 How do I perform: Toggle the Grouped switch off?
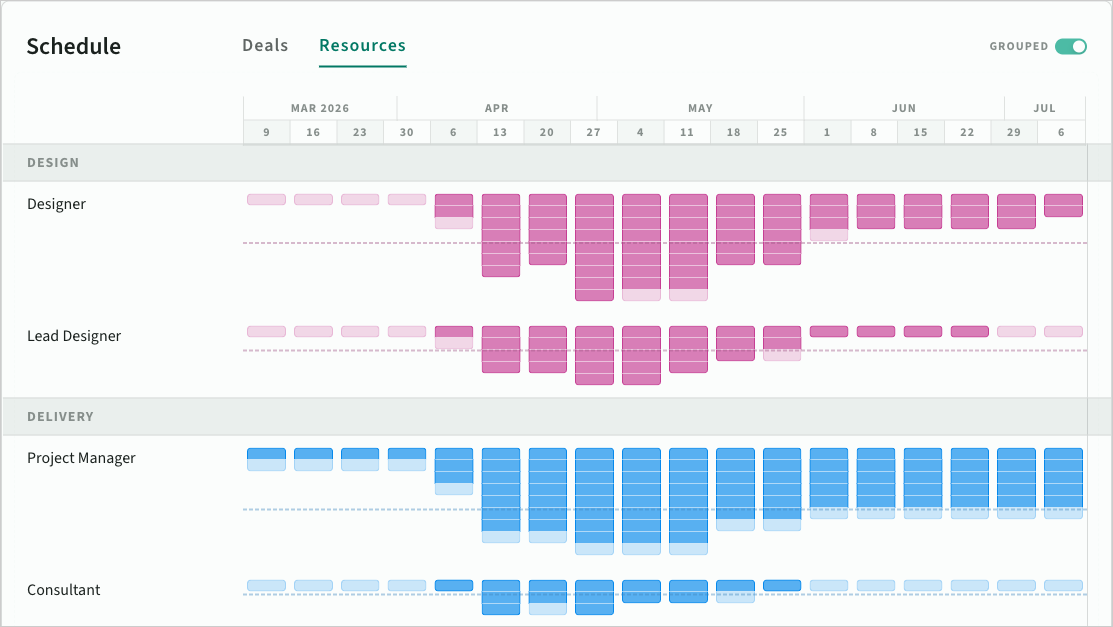[x=1070, y=46]
